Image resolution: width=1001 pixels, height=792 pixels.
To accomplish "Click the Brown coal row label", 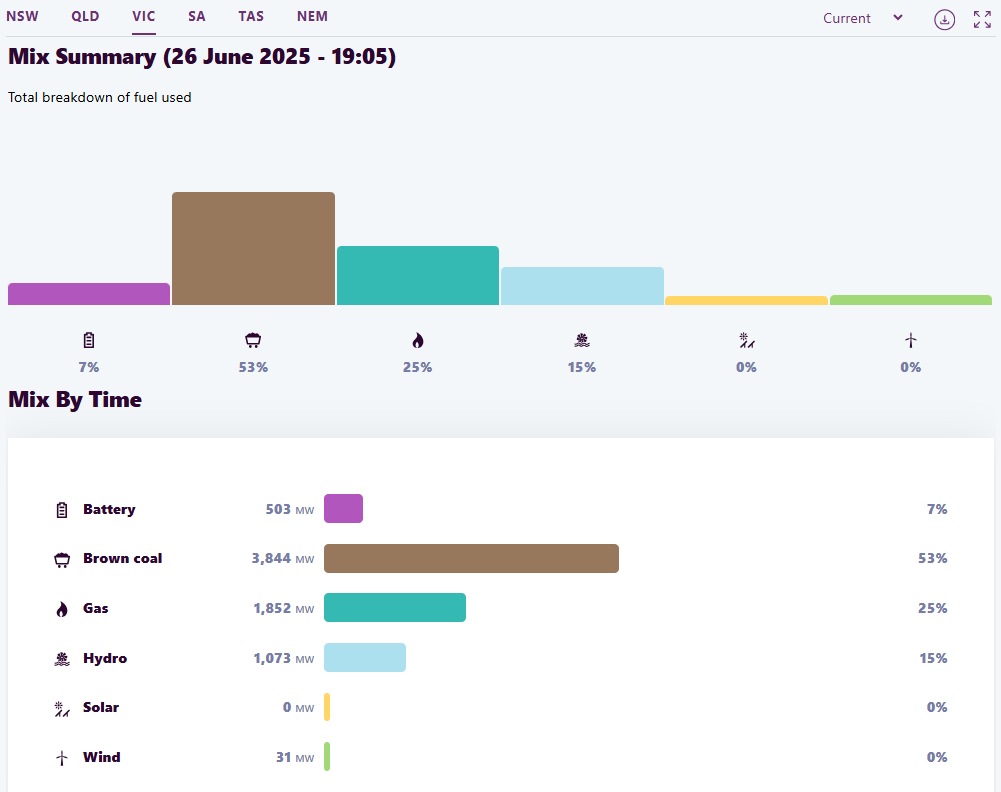I will click(x=122, y=558).
